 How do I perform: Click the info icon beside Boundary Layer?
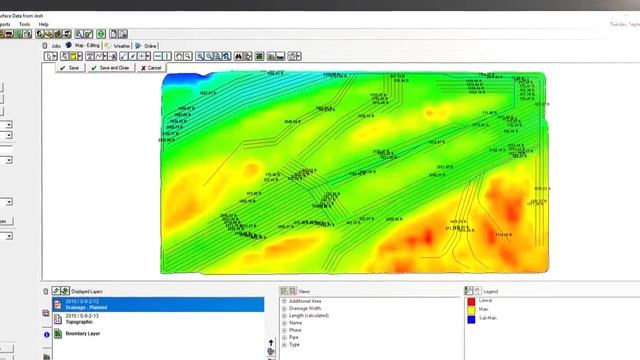47,335
